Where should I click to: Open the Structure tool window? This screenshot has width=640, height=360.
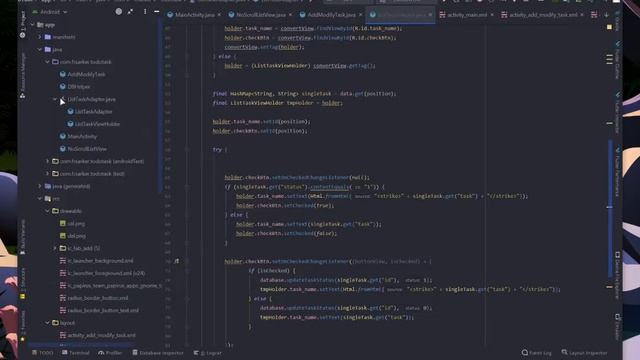coord(22,284)
